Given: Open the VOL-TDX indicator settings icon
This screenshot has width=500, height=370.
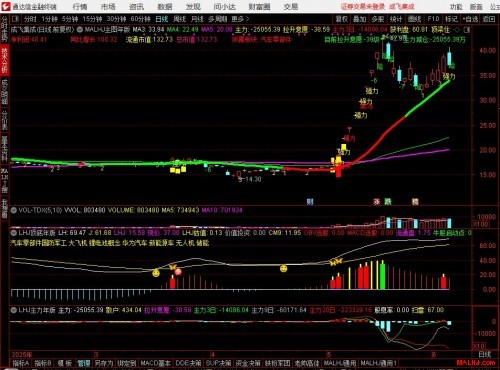Looking at the screenshot, I should pyautogui.click(x=14, y=210).
